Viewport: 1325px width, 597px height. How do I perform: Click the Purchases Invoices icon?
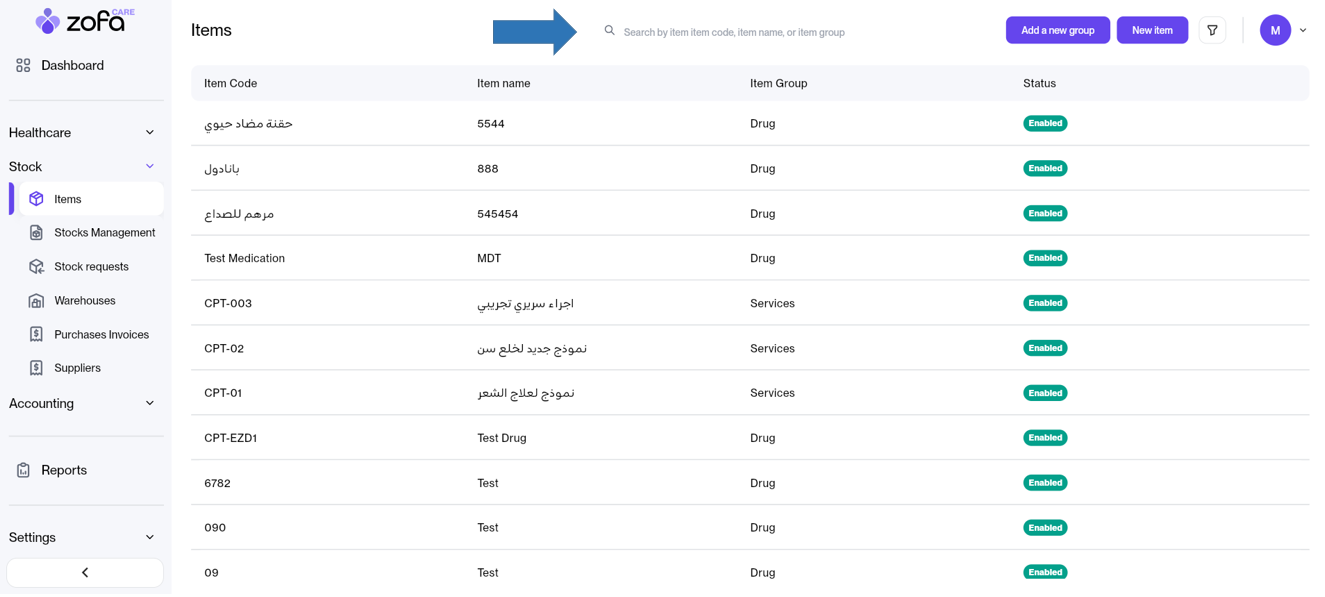(36, 334)
